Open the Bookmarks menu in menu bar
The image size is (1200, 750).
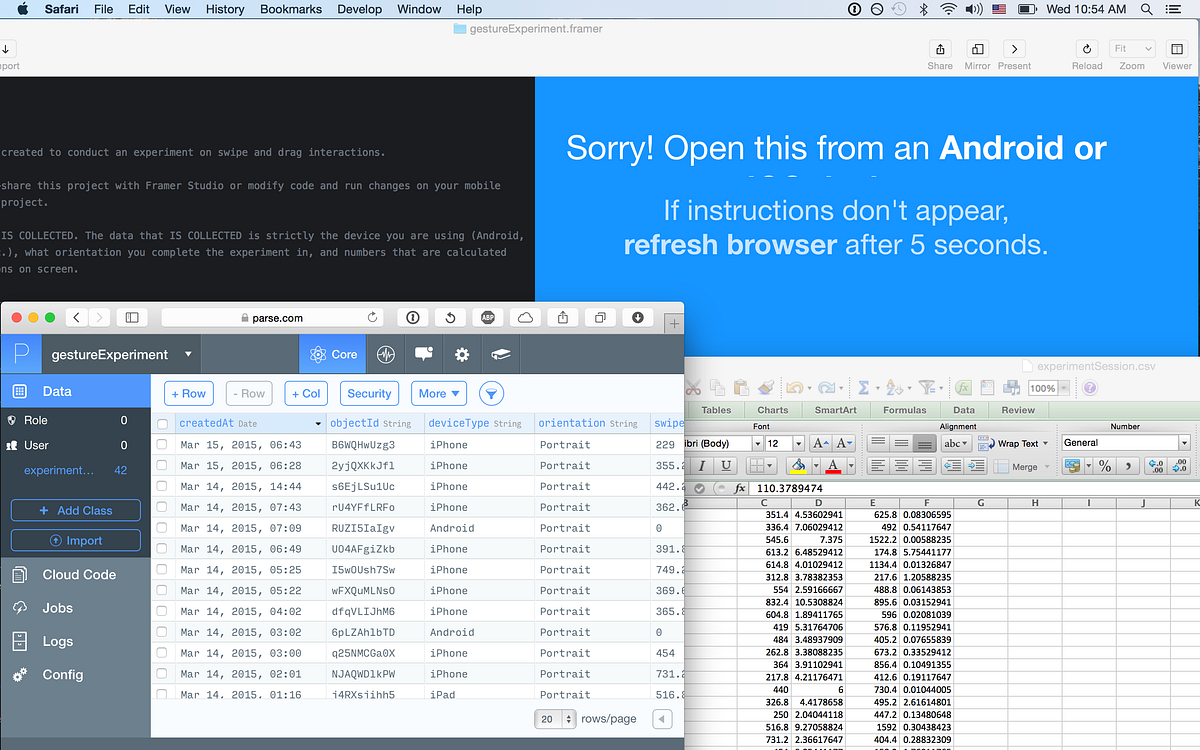(291, 9)
